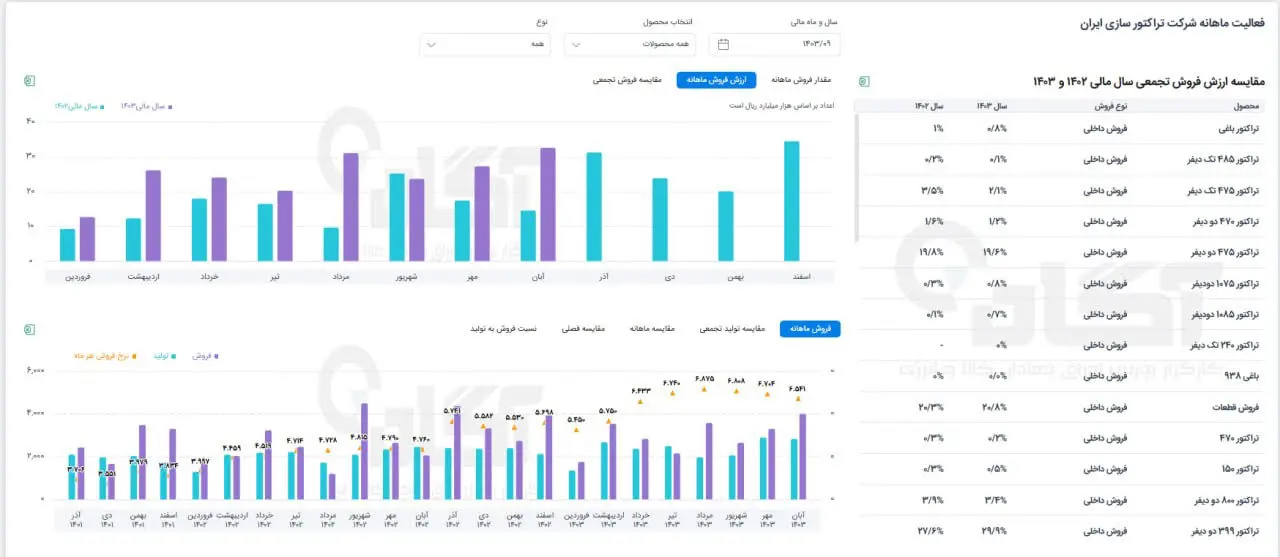Export the top sales chart via its green icon

point(31,80)
